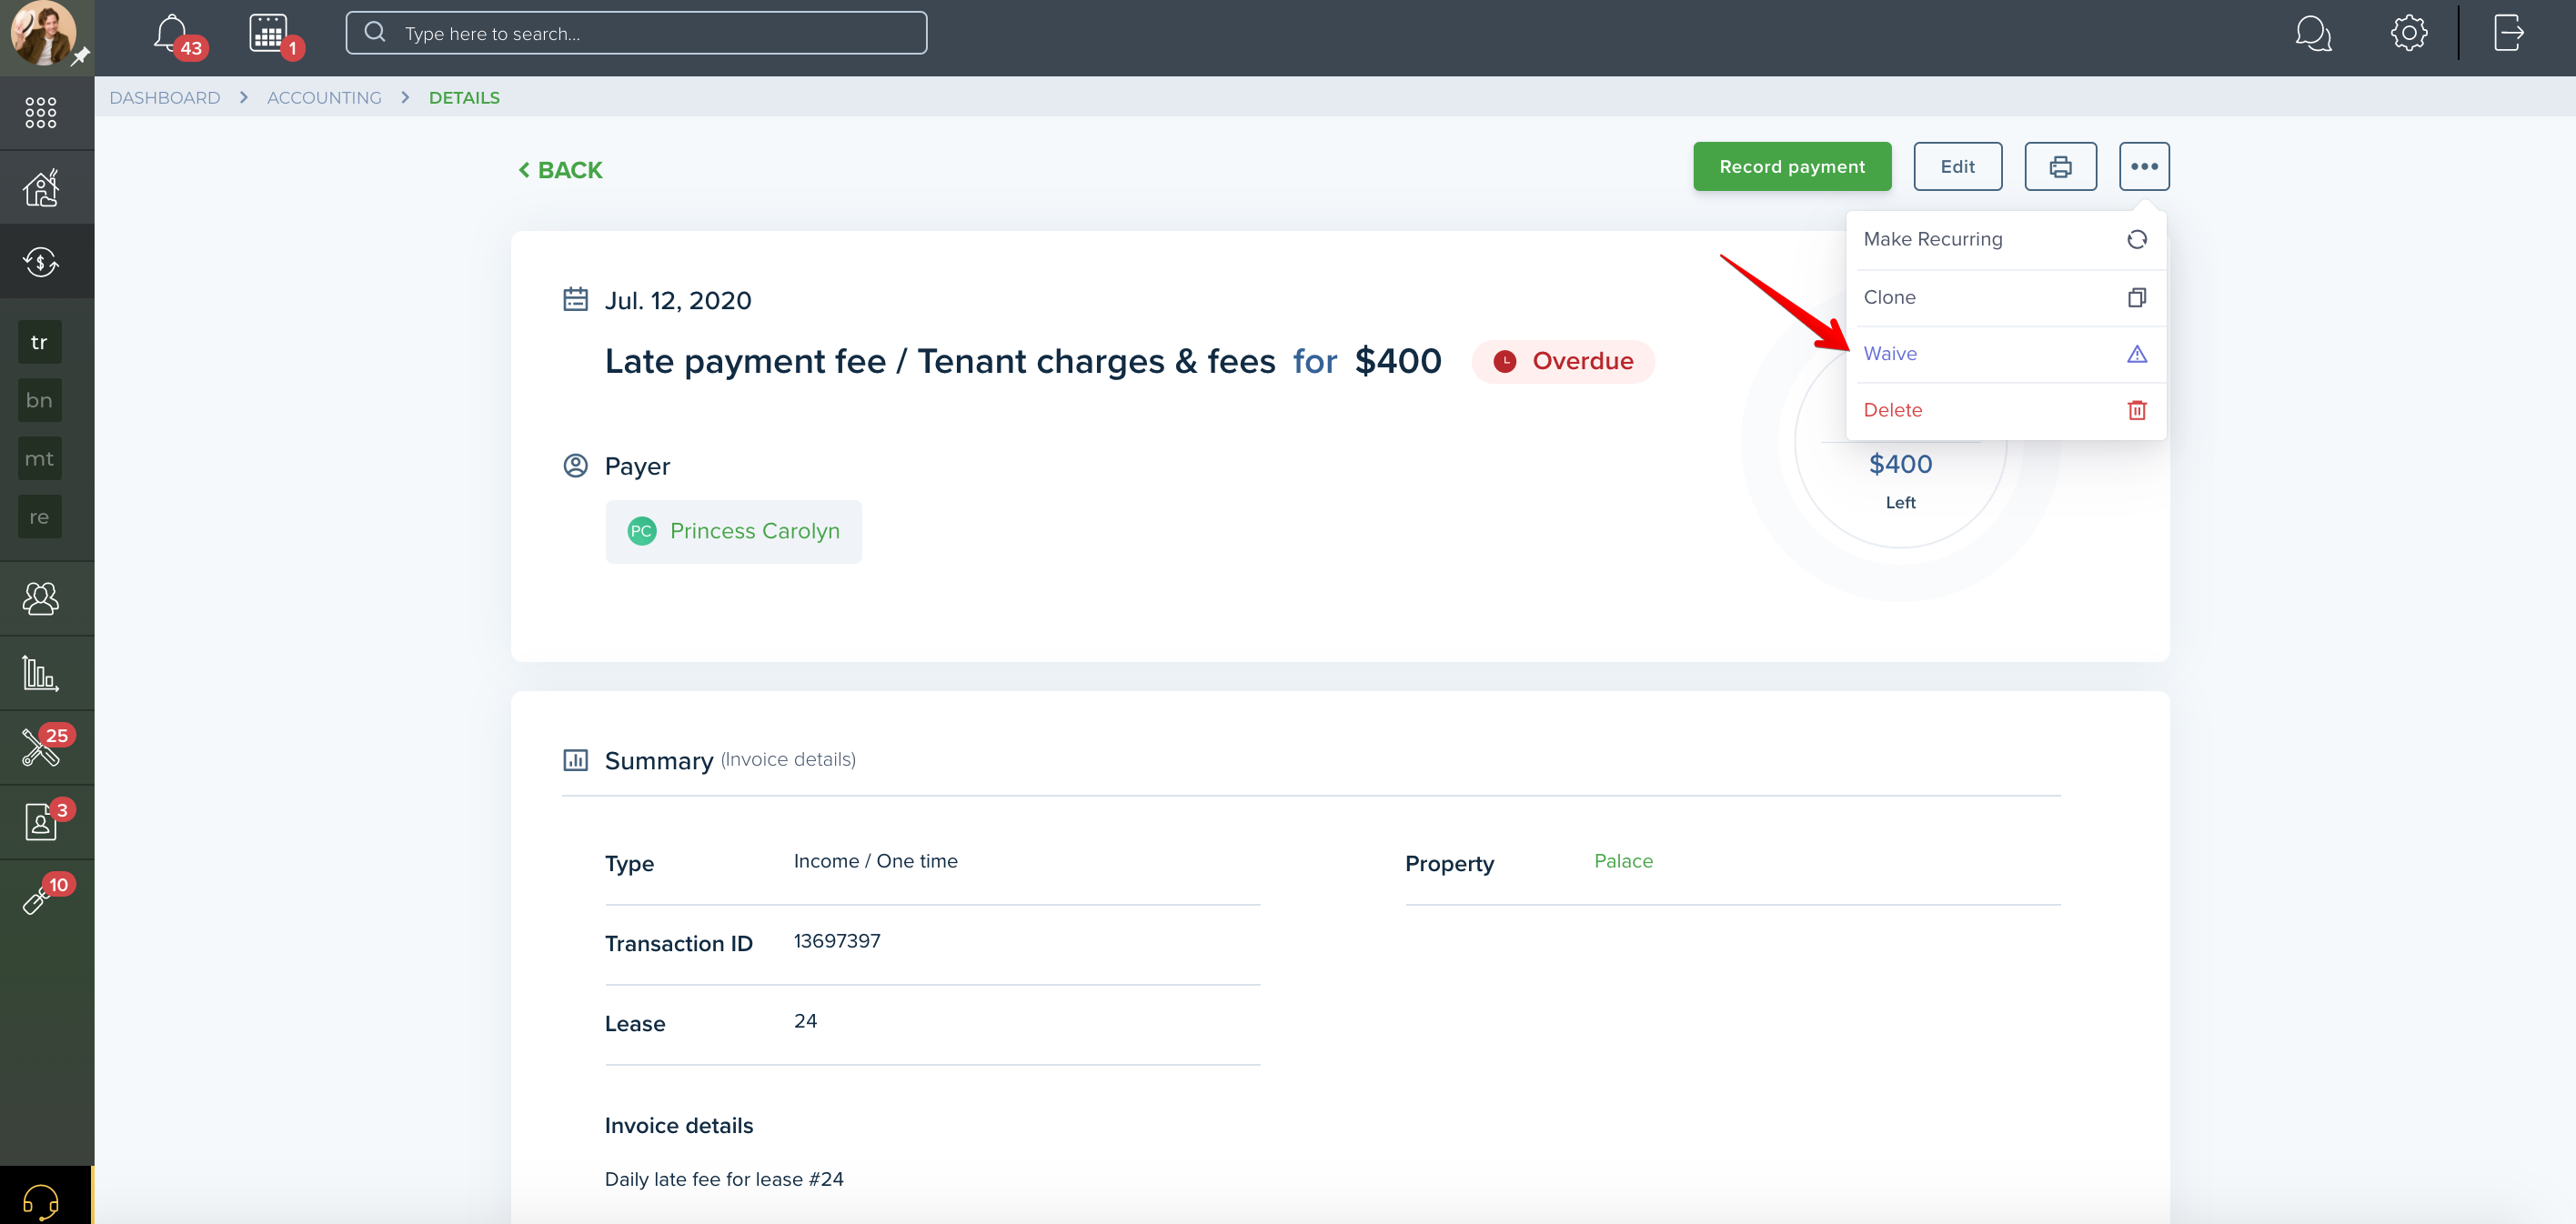2576x1224 pixels.
Task: Select the 'mt' sidebar shortcut
Action: click(x=40, y=458)
